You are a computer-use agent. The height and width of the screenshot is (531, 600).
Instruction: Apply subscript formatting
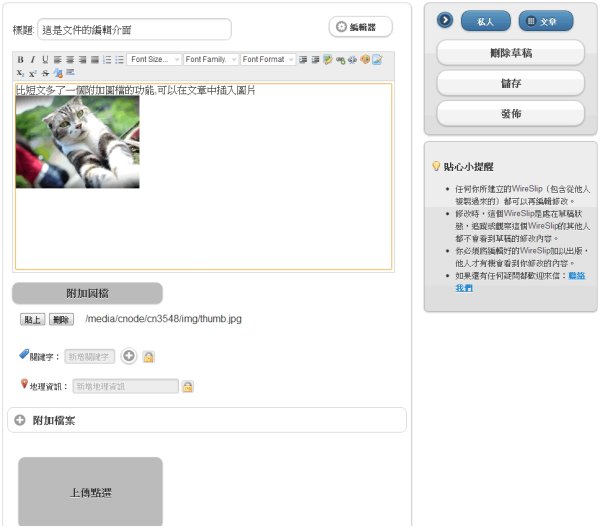21,73
